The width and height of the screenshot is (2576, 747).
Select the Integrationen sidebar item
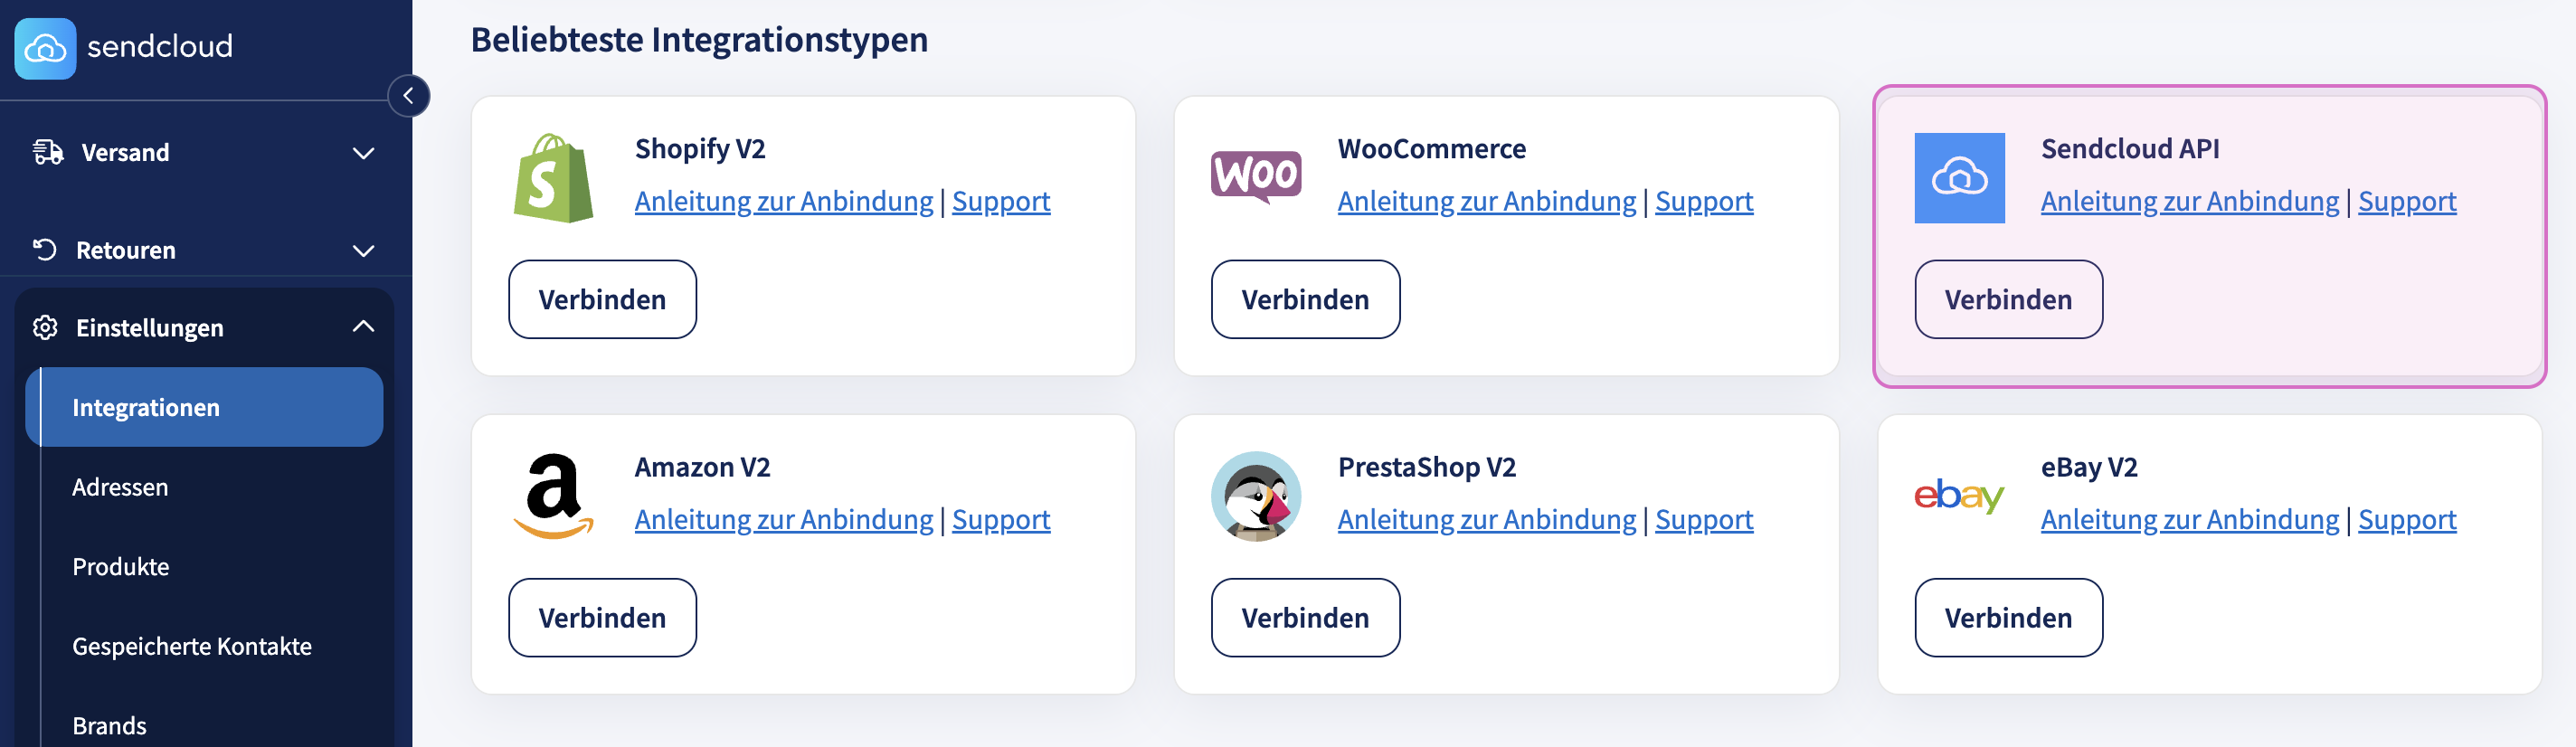(146, 407)
